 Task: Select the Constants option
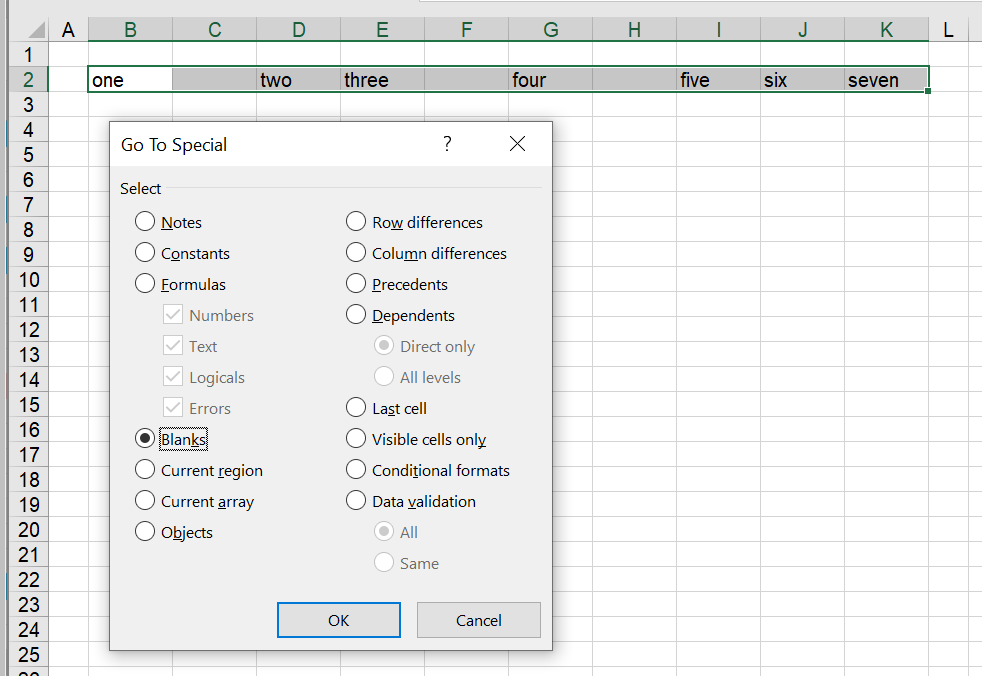point(145,253)
